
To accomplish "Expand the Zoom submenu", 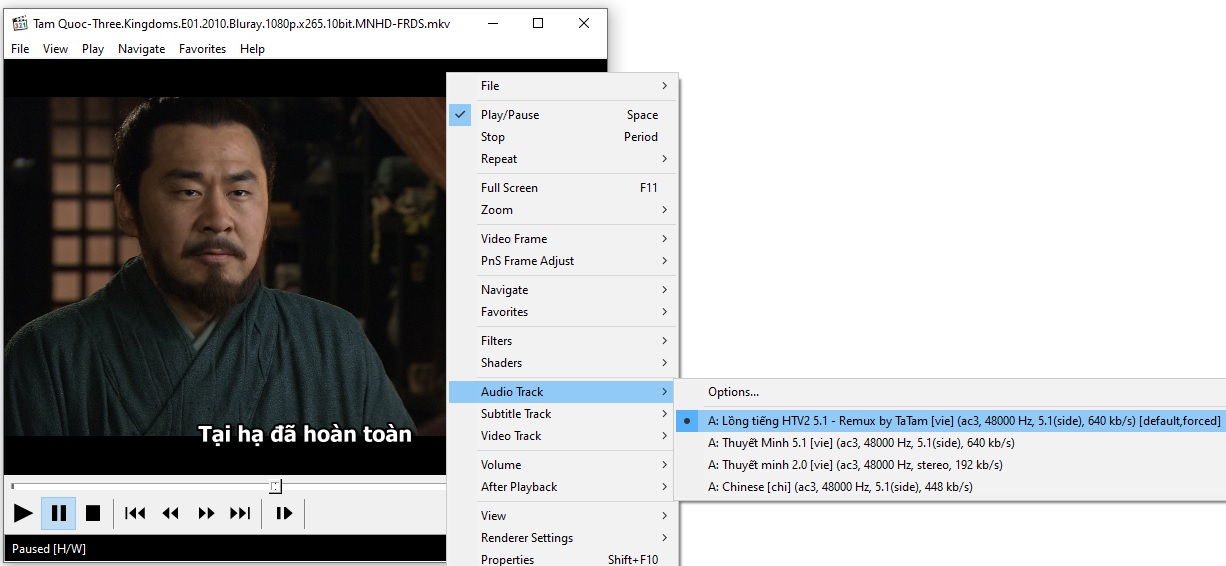I will tap(563, 210).
